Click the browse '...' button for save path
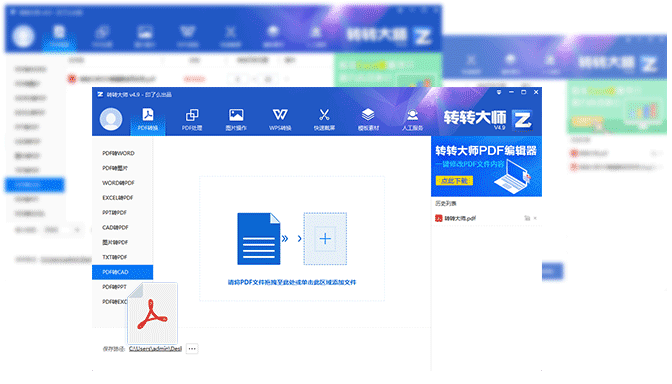Image resolution: width=672 pixels, height=384 pixels. tap(192, 349)
